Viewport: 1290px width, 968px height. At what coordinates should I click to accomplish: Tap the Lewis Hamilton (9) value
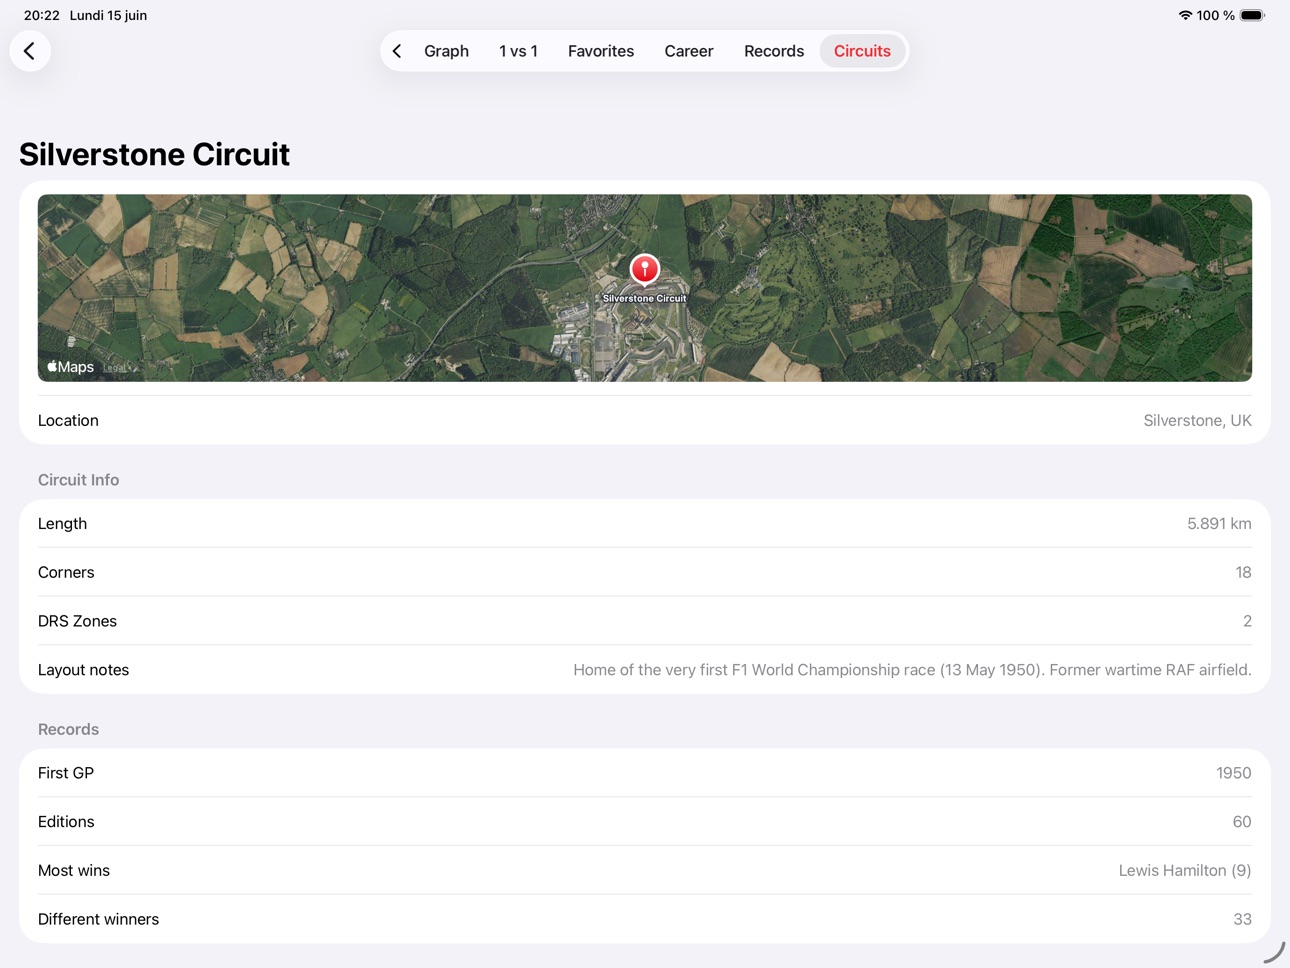pyautogui.click(x=1185, y=871)
